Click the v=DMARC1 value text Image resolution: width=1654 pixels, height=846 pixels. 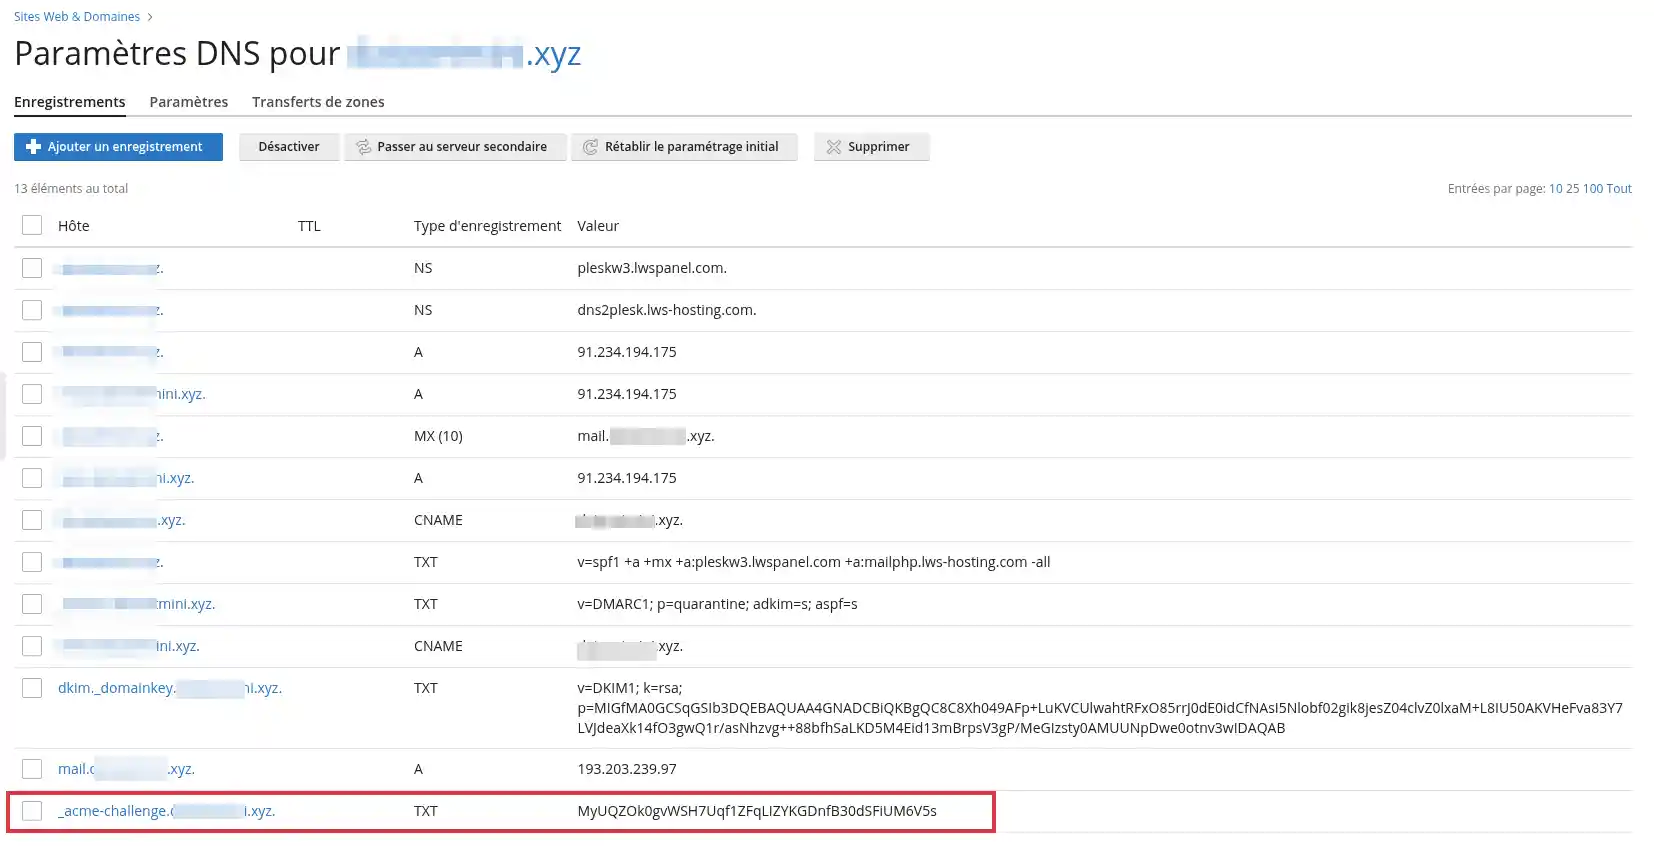tap(717, 604)
